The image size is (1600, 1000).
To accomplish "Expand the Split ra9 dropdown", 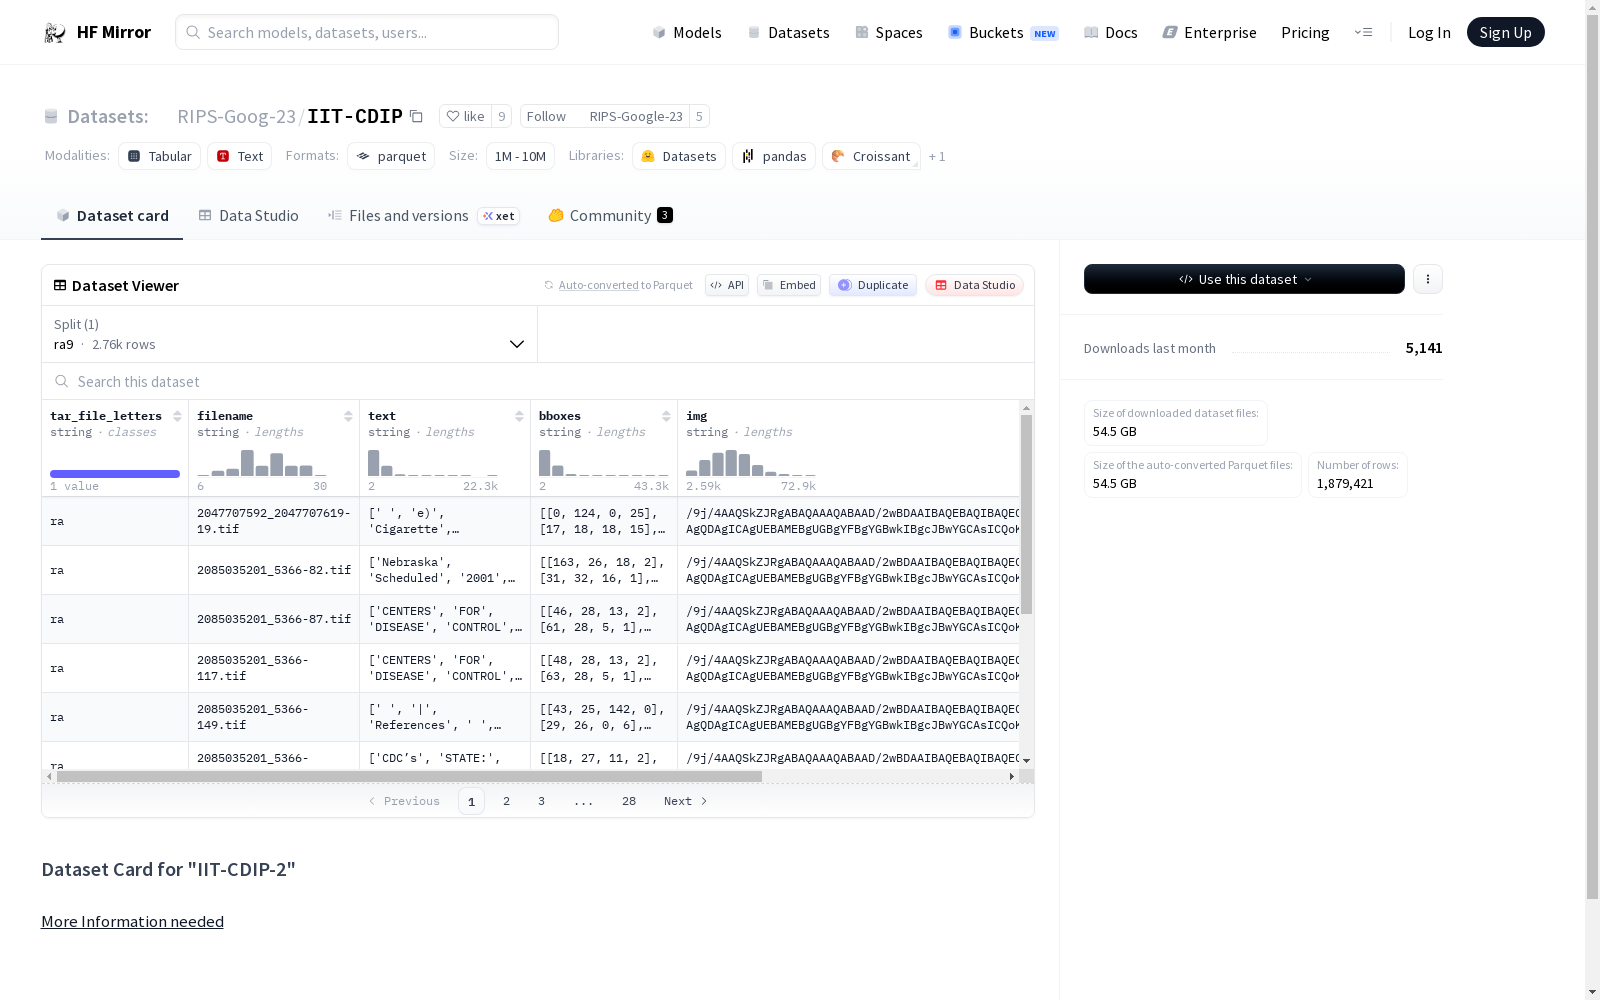I will 290,334.
